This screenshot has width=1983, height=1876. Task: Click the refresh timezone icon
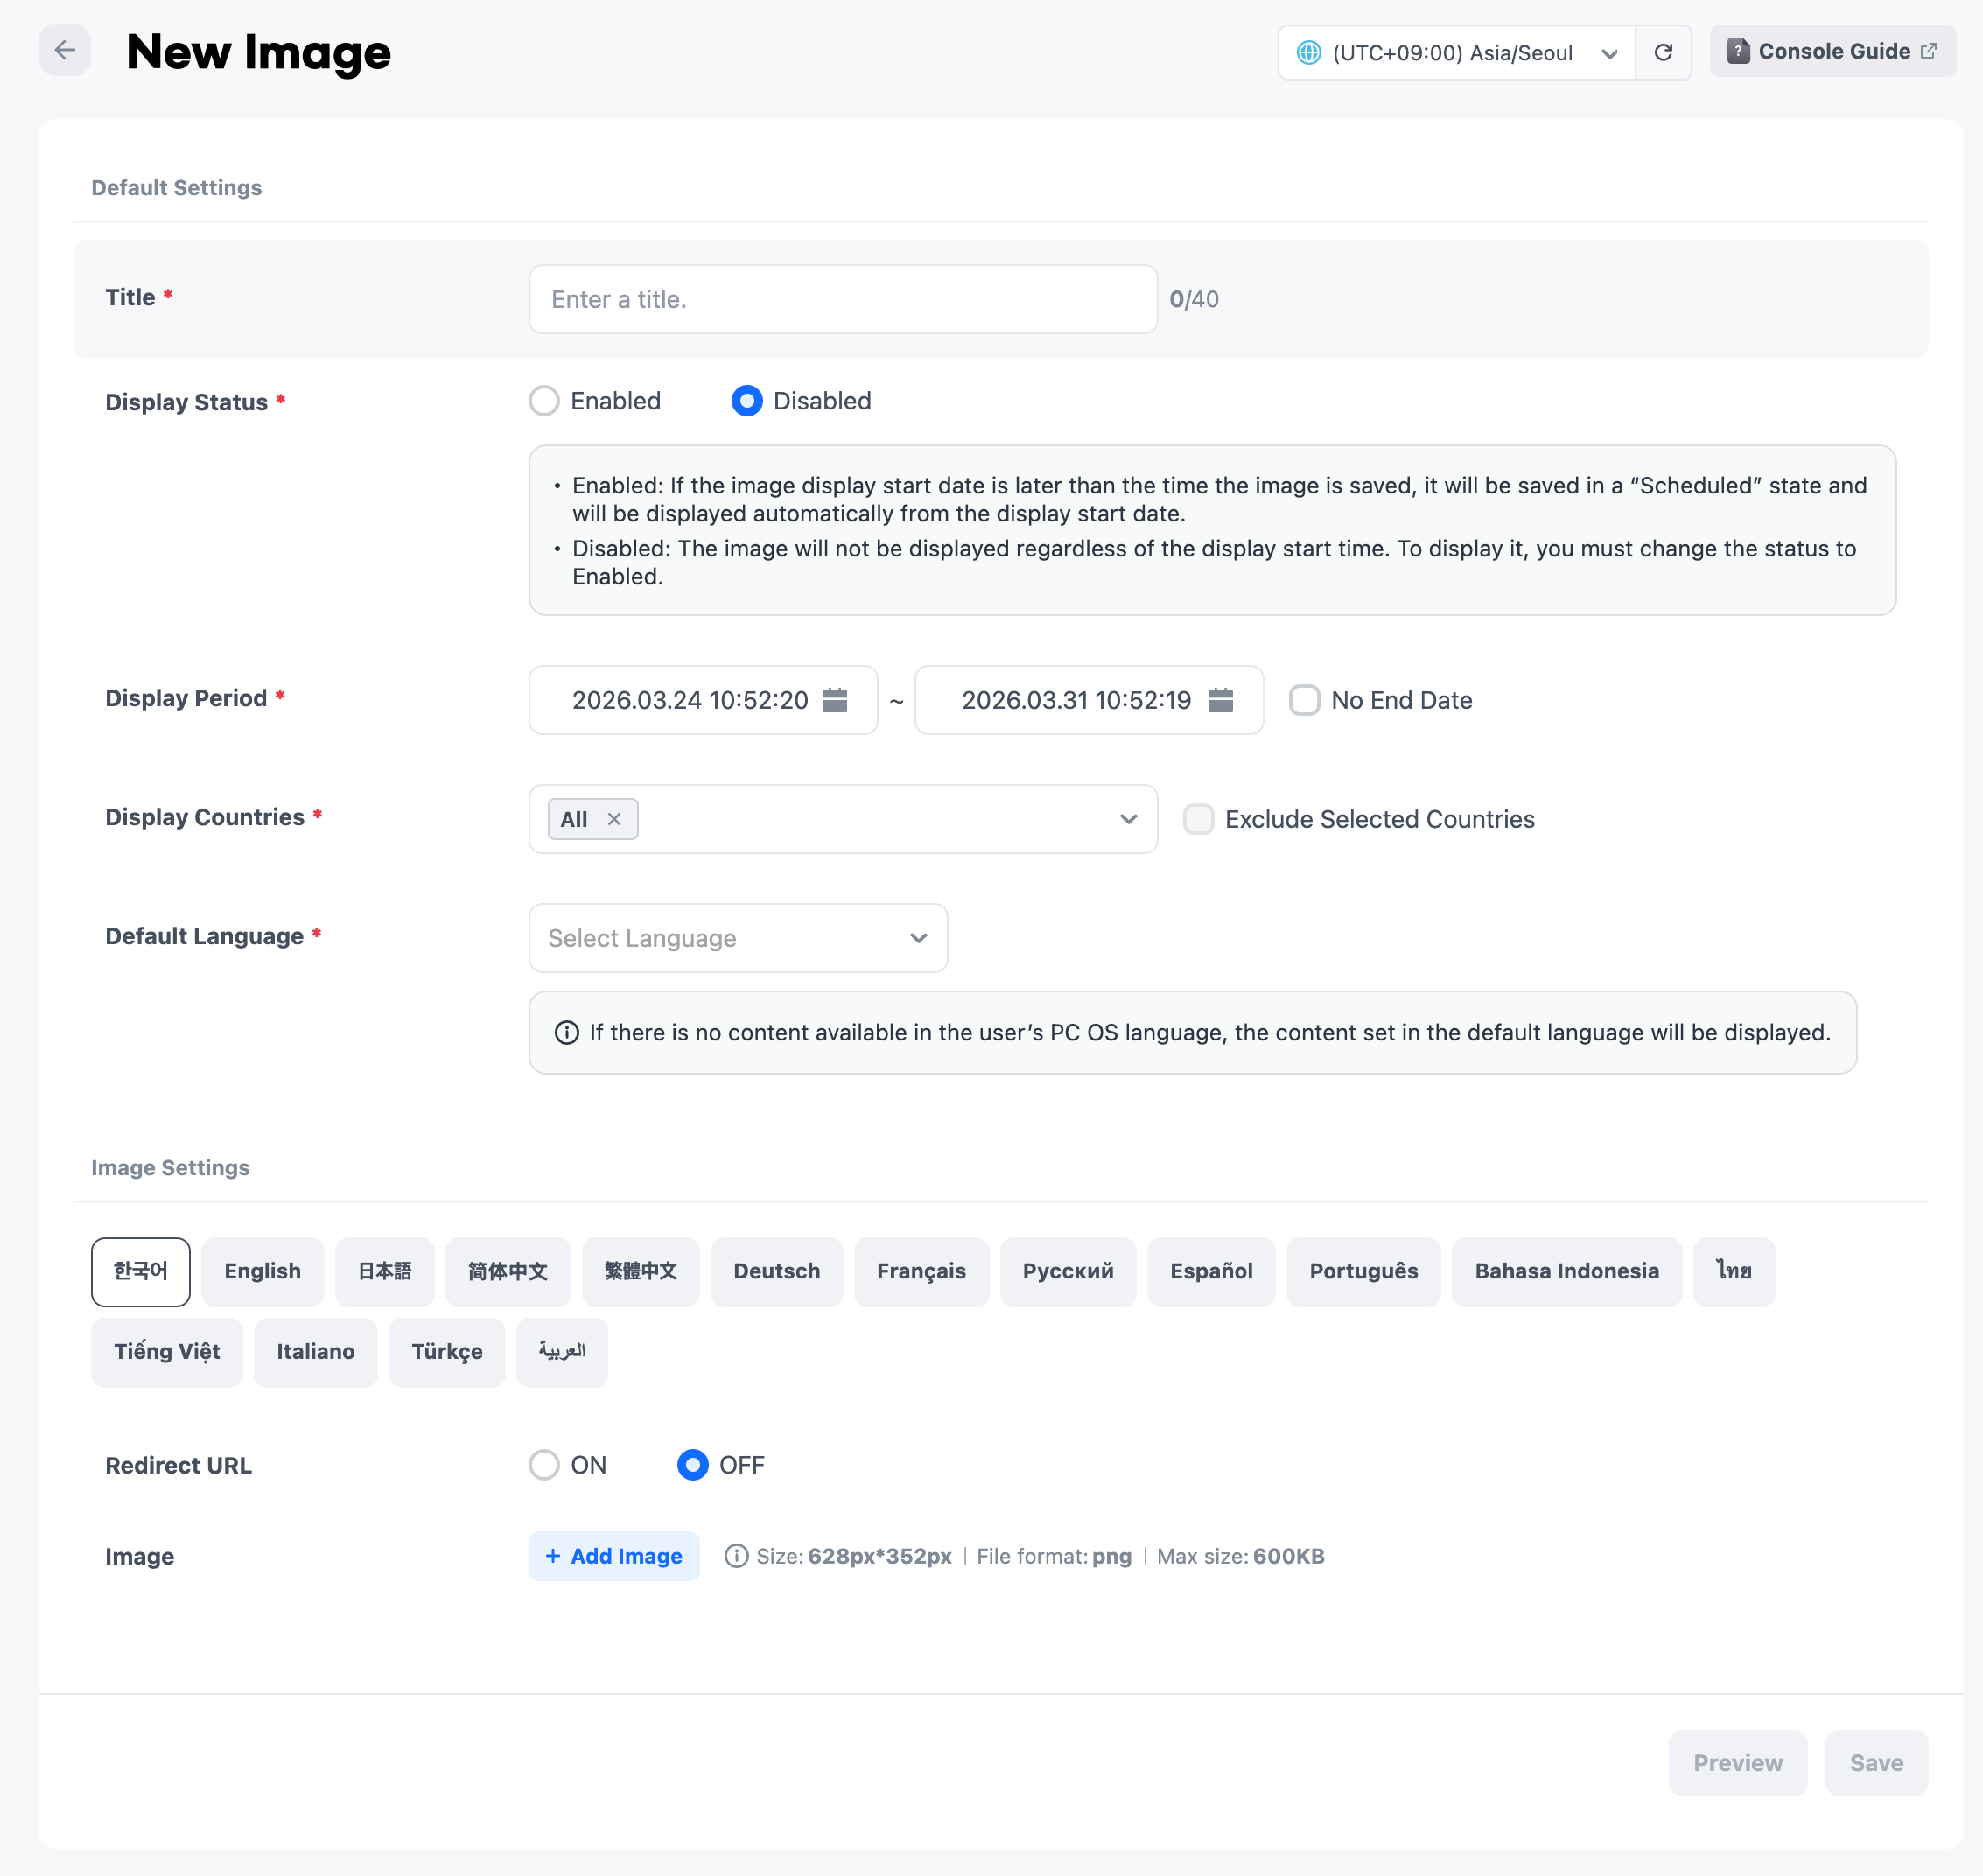pyautogui.click(x=1663, y=52)
